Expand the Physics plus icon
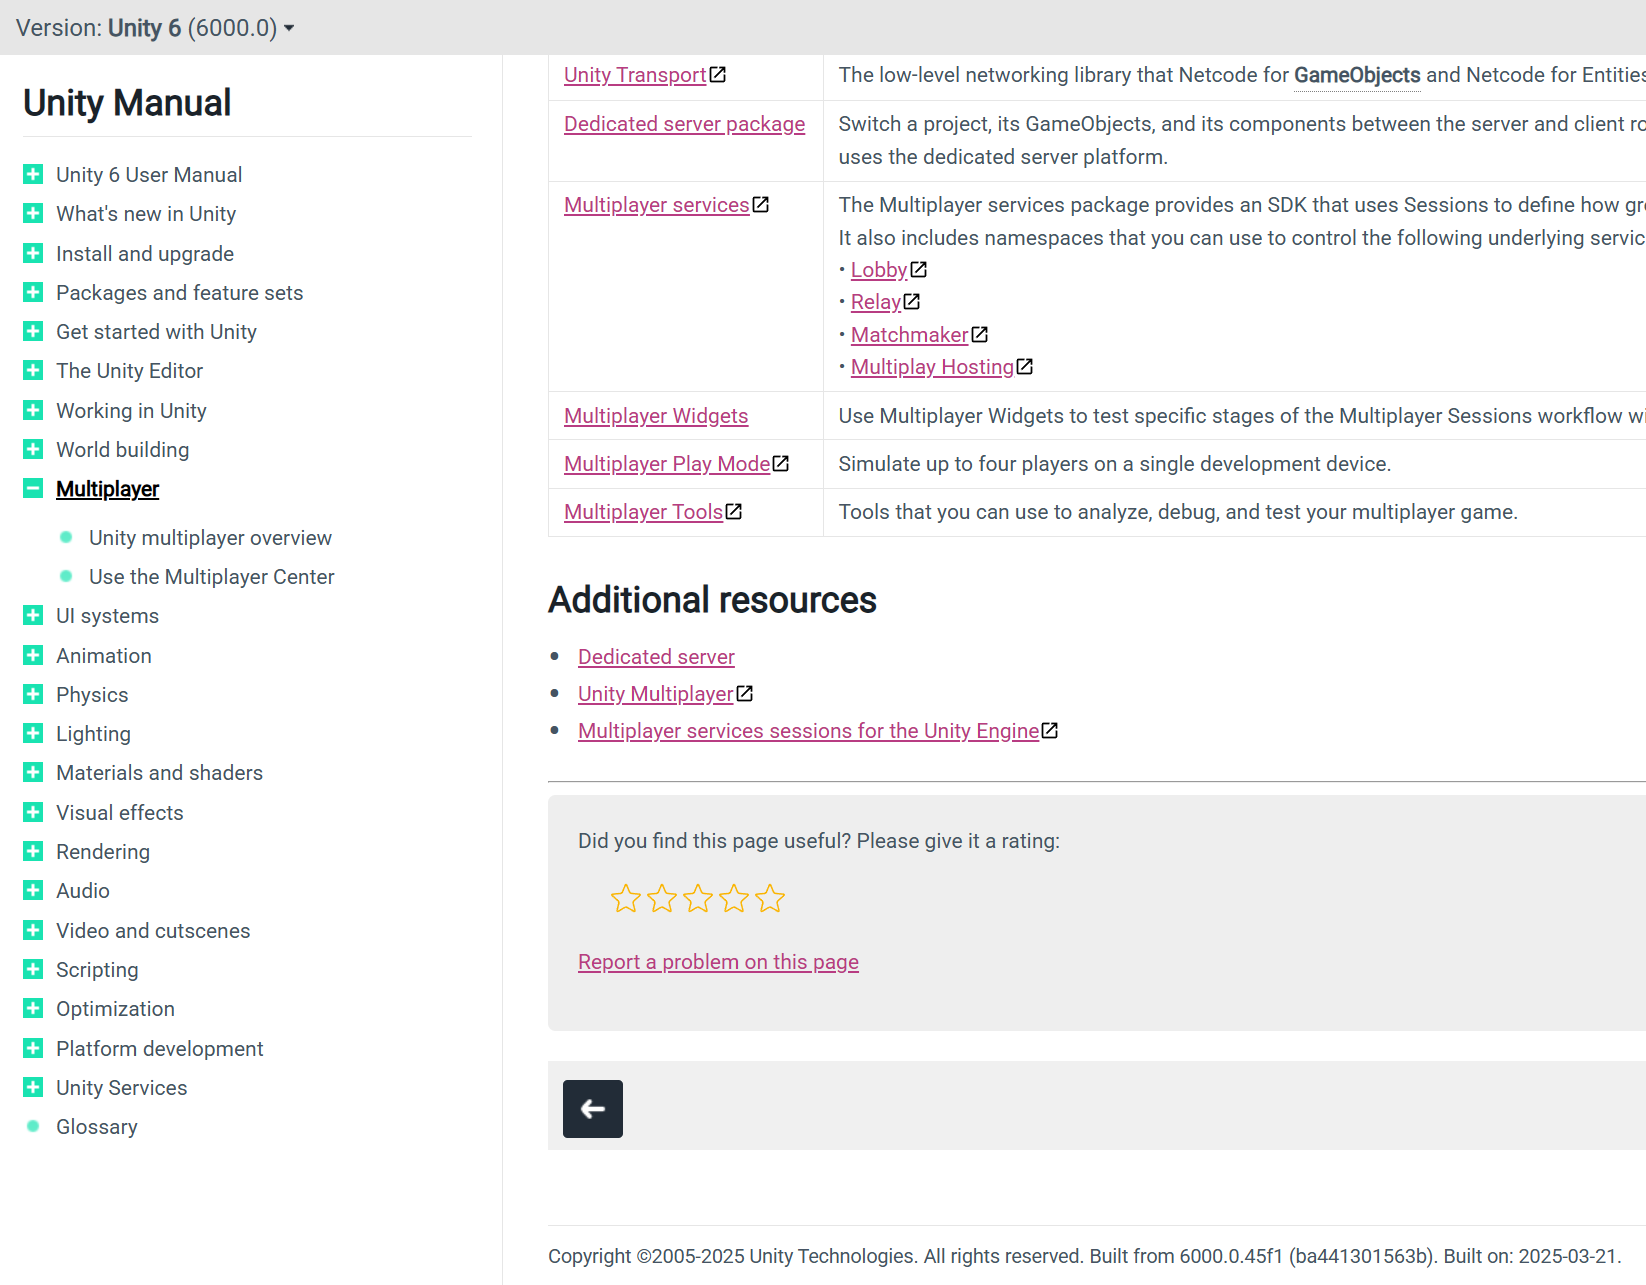Image resolution: width=1646 pixels, height=1285 pixels. pyautogui.click(x=33, y=694)
